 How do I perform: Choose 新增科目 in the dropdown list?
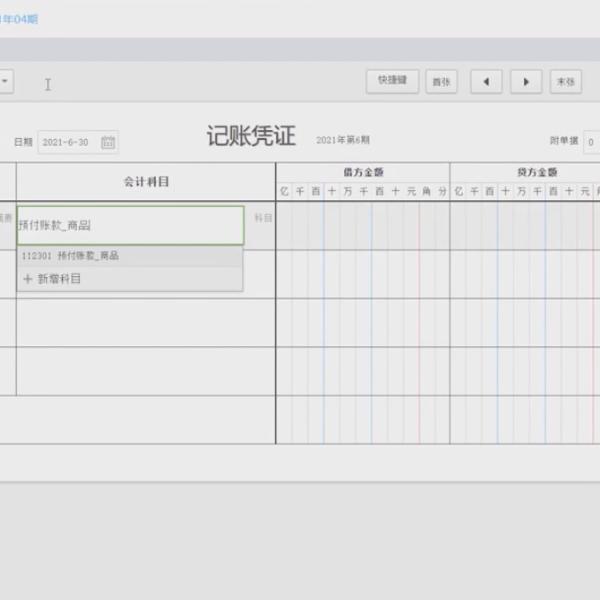click(x=60, y=279)
